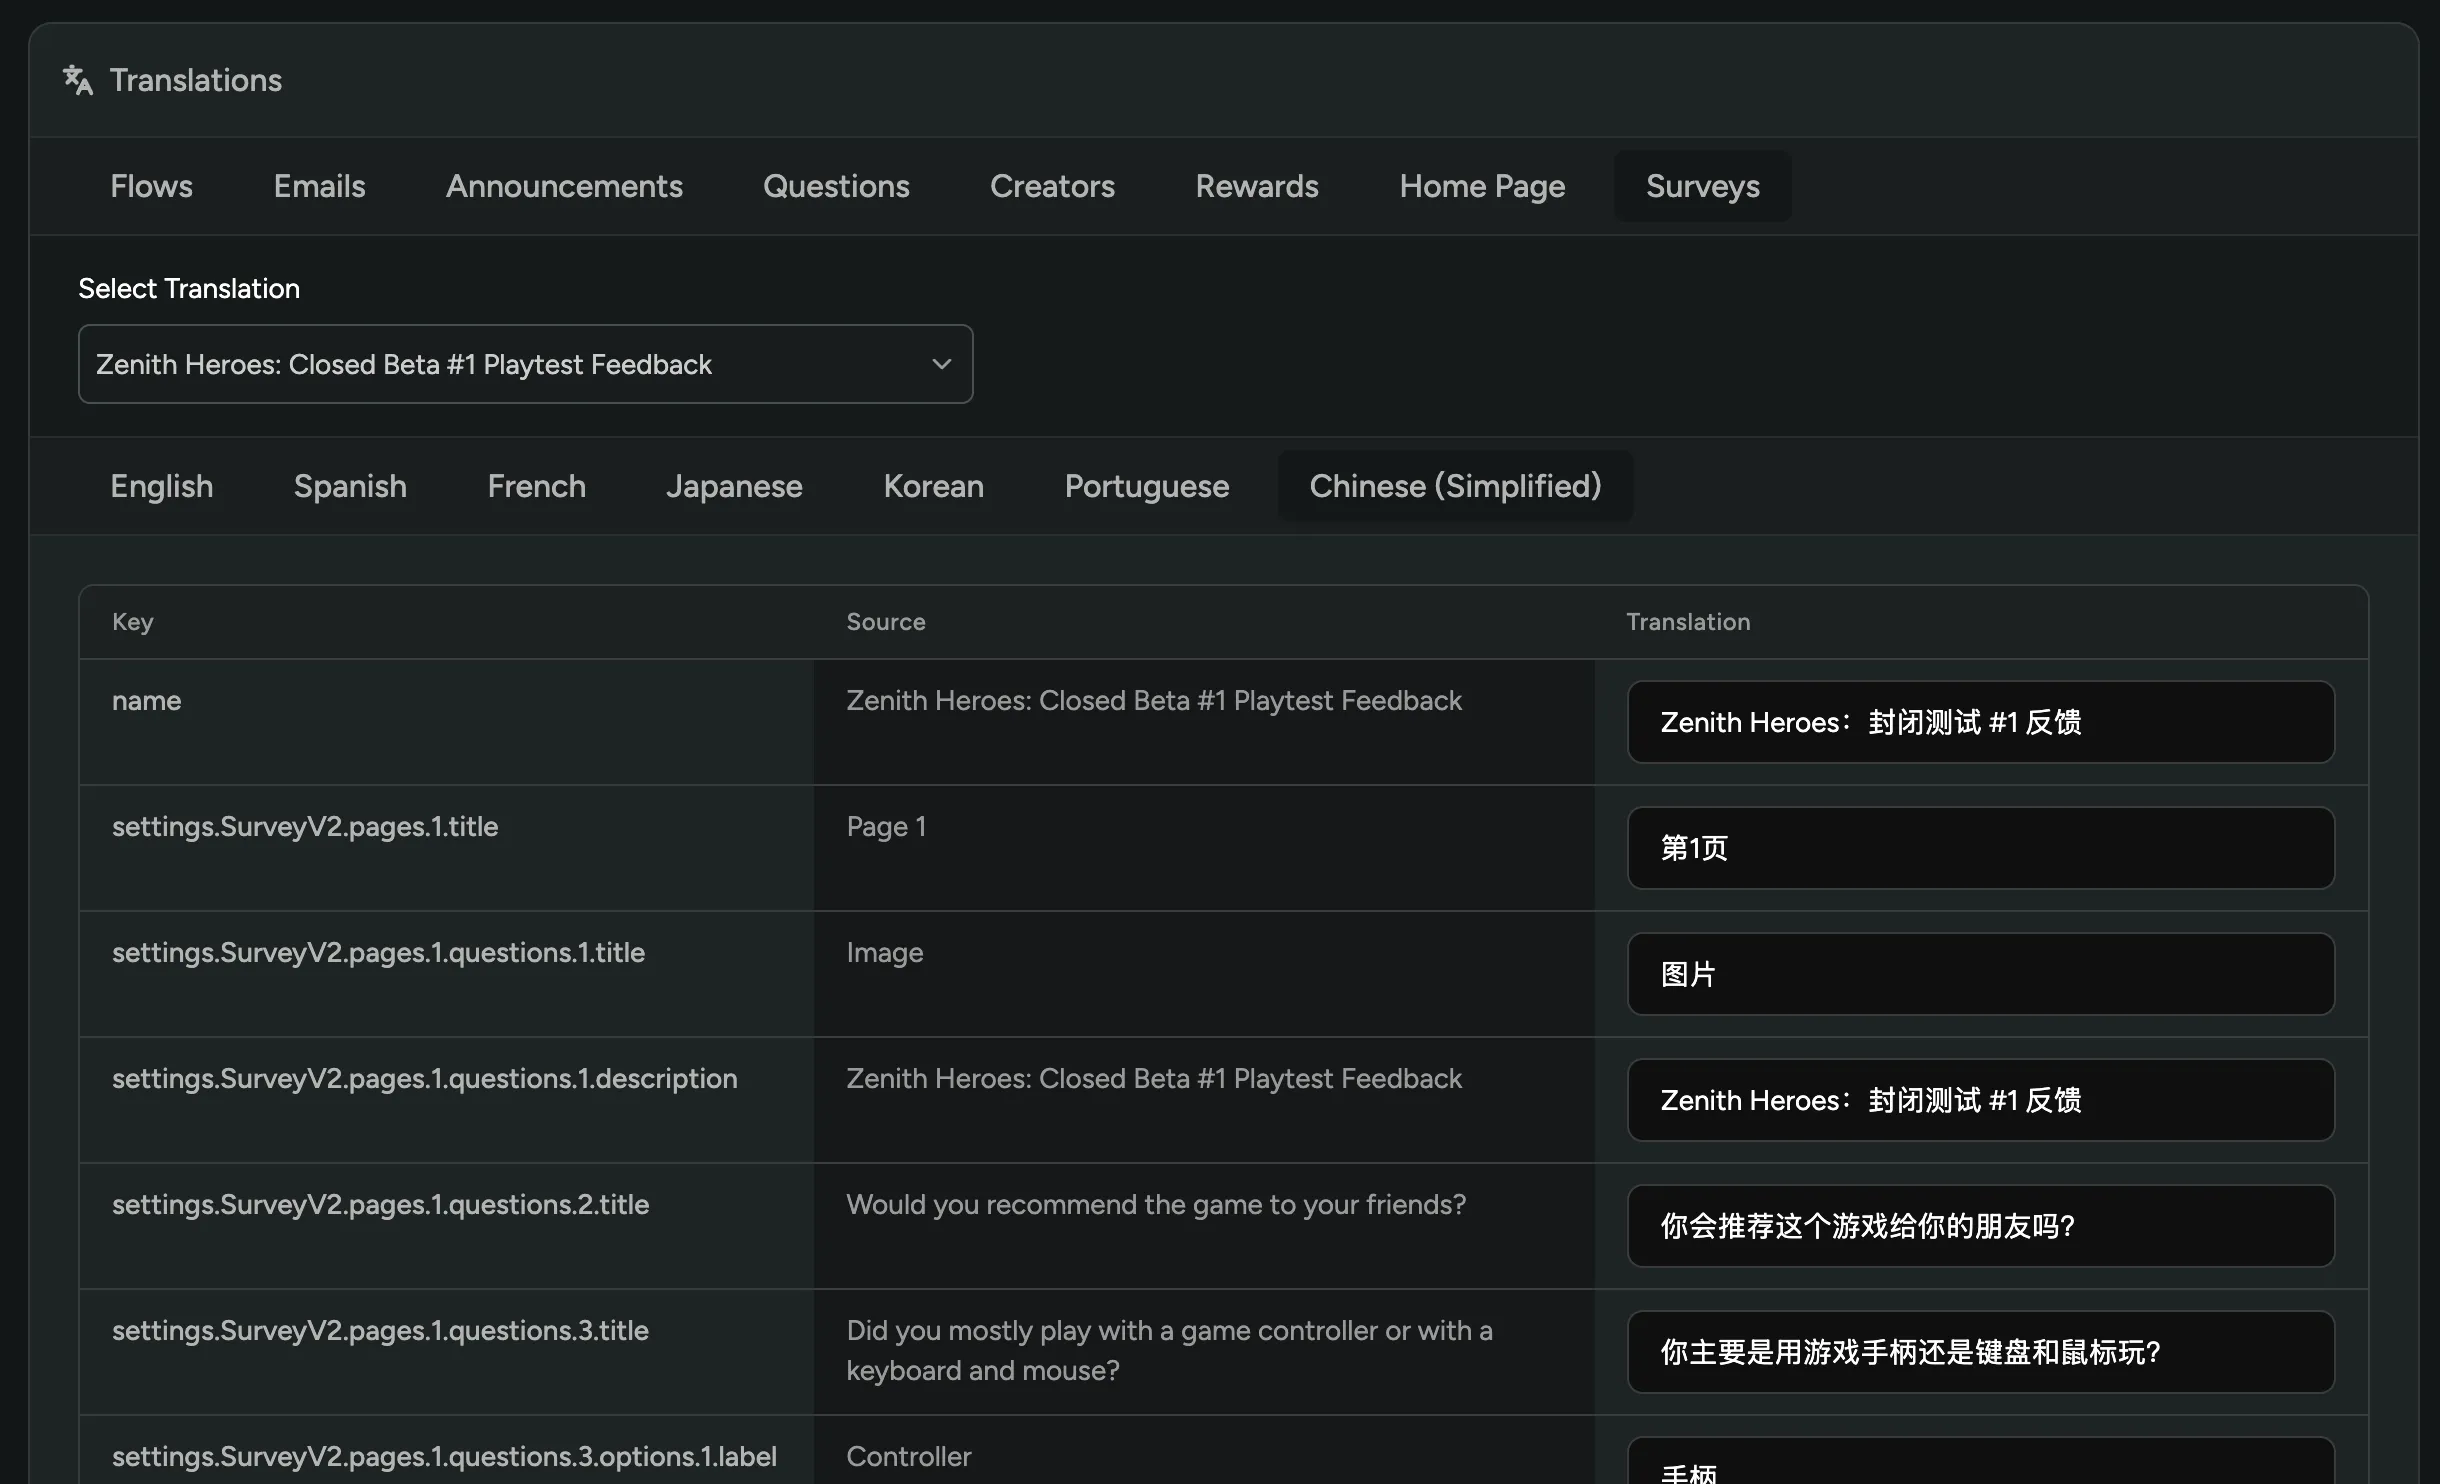
Task: Click the 'Did you mostly play' source text
Action: point(1169,1350)
